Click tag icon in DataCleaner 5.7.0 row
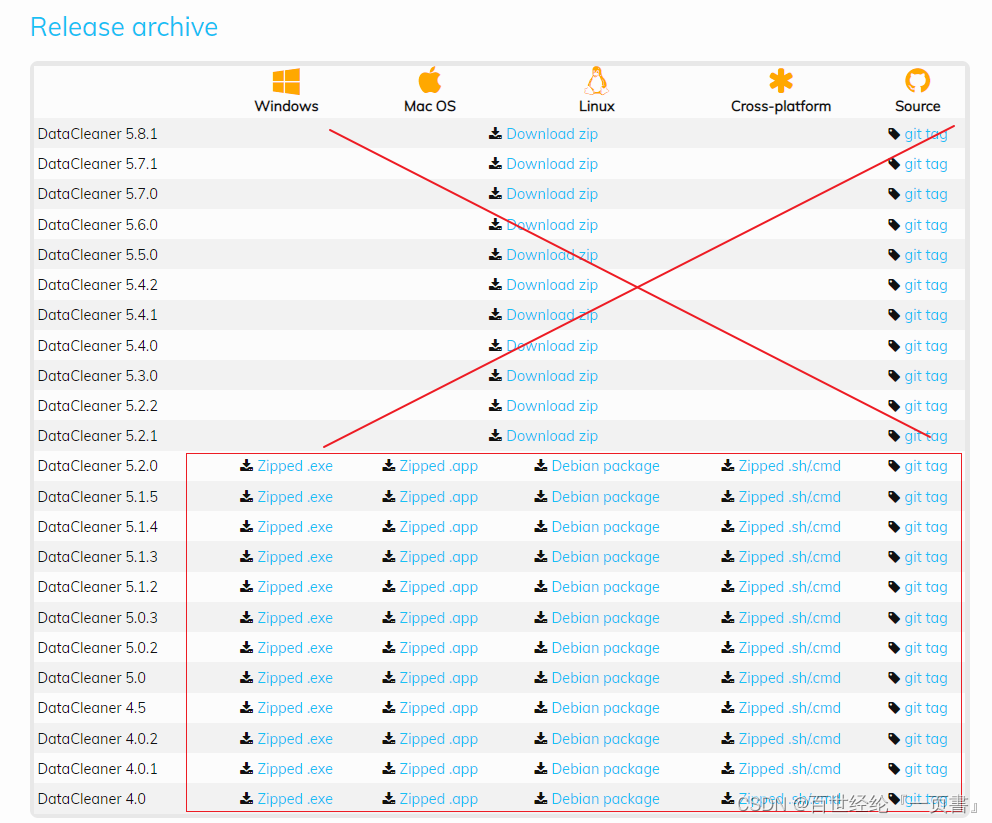 pos(894,194)
